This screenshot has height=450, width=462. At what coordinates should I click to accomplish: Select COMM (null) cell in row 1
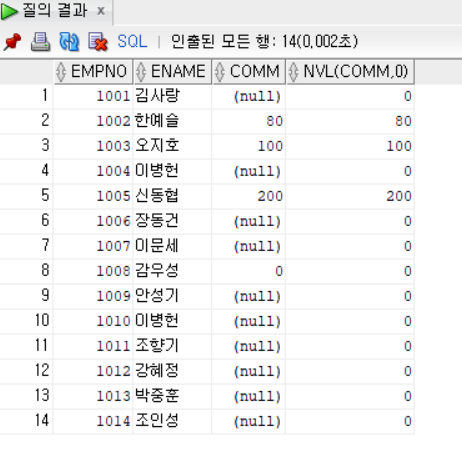249,96
